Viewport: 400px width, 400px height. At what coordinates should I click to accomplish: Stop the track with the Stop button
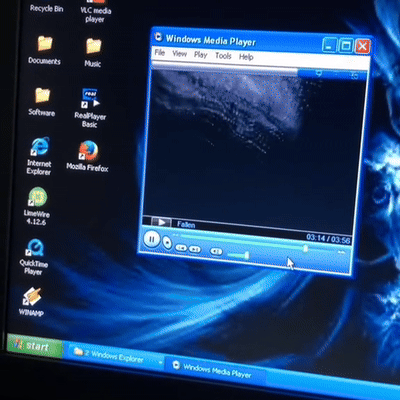click(167, 243)
